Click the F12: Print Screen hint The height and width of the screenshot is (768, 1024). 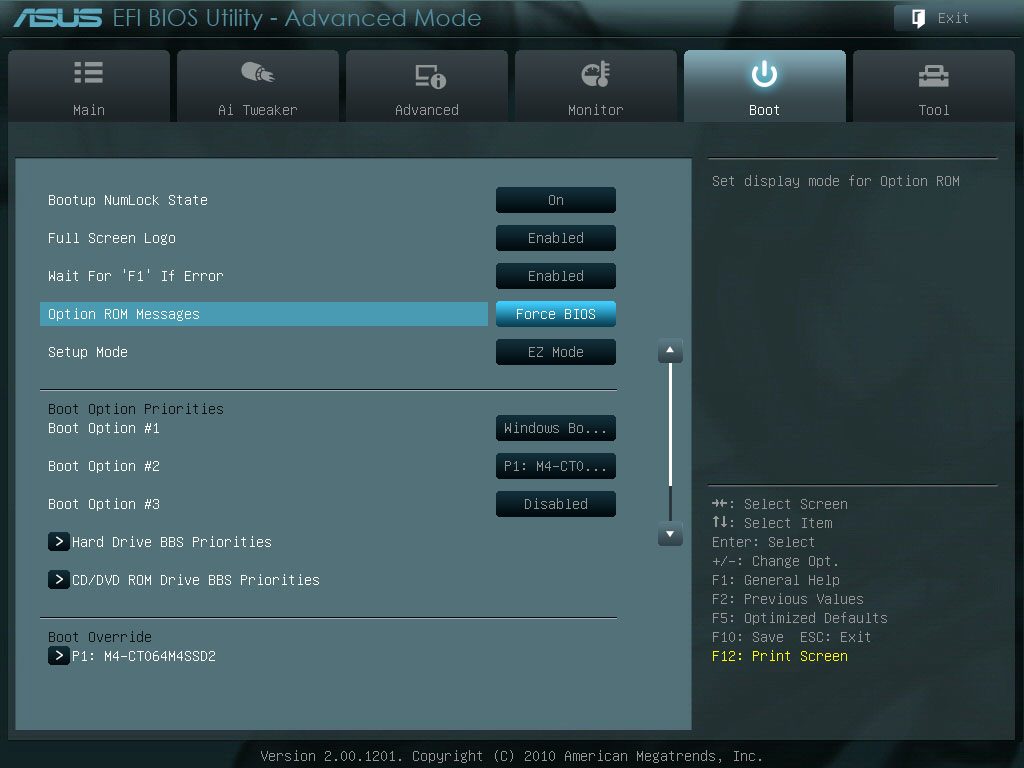(x=779, y=656)
